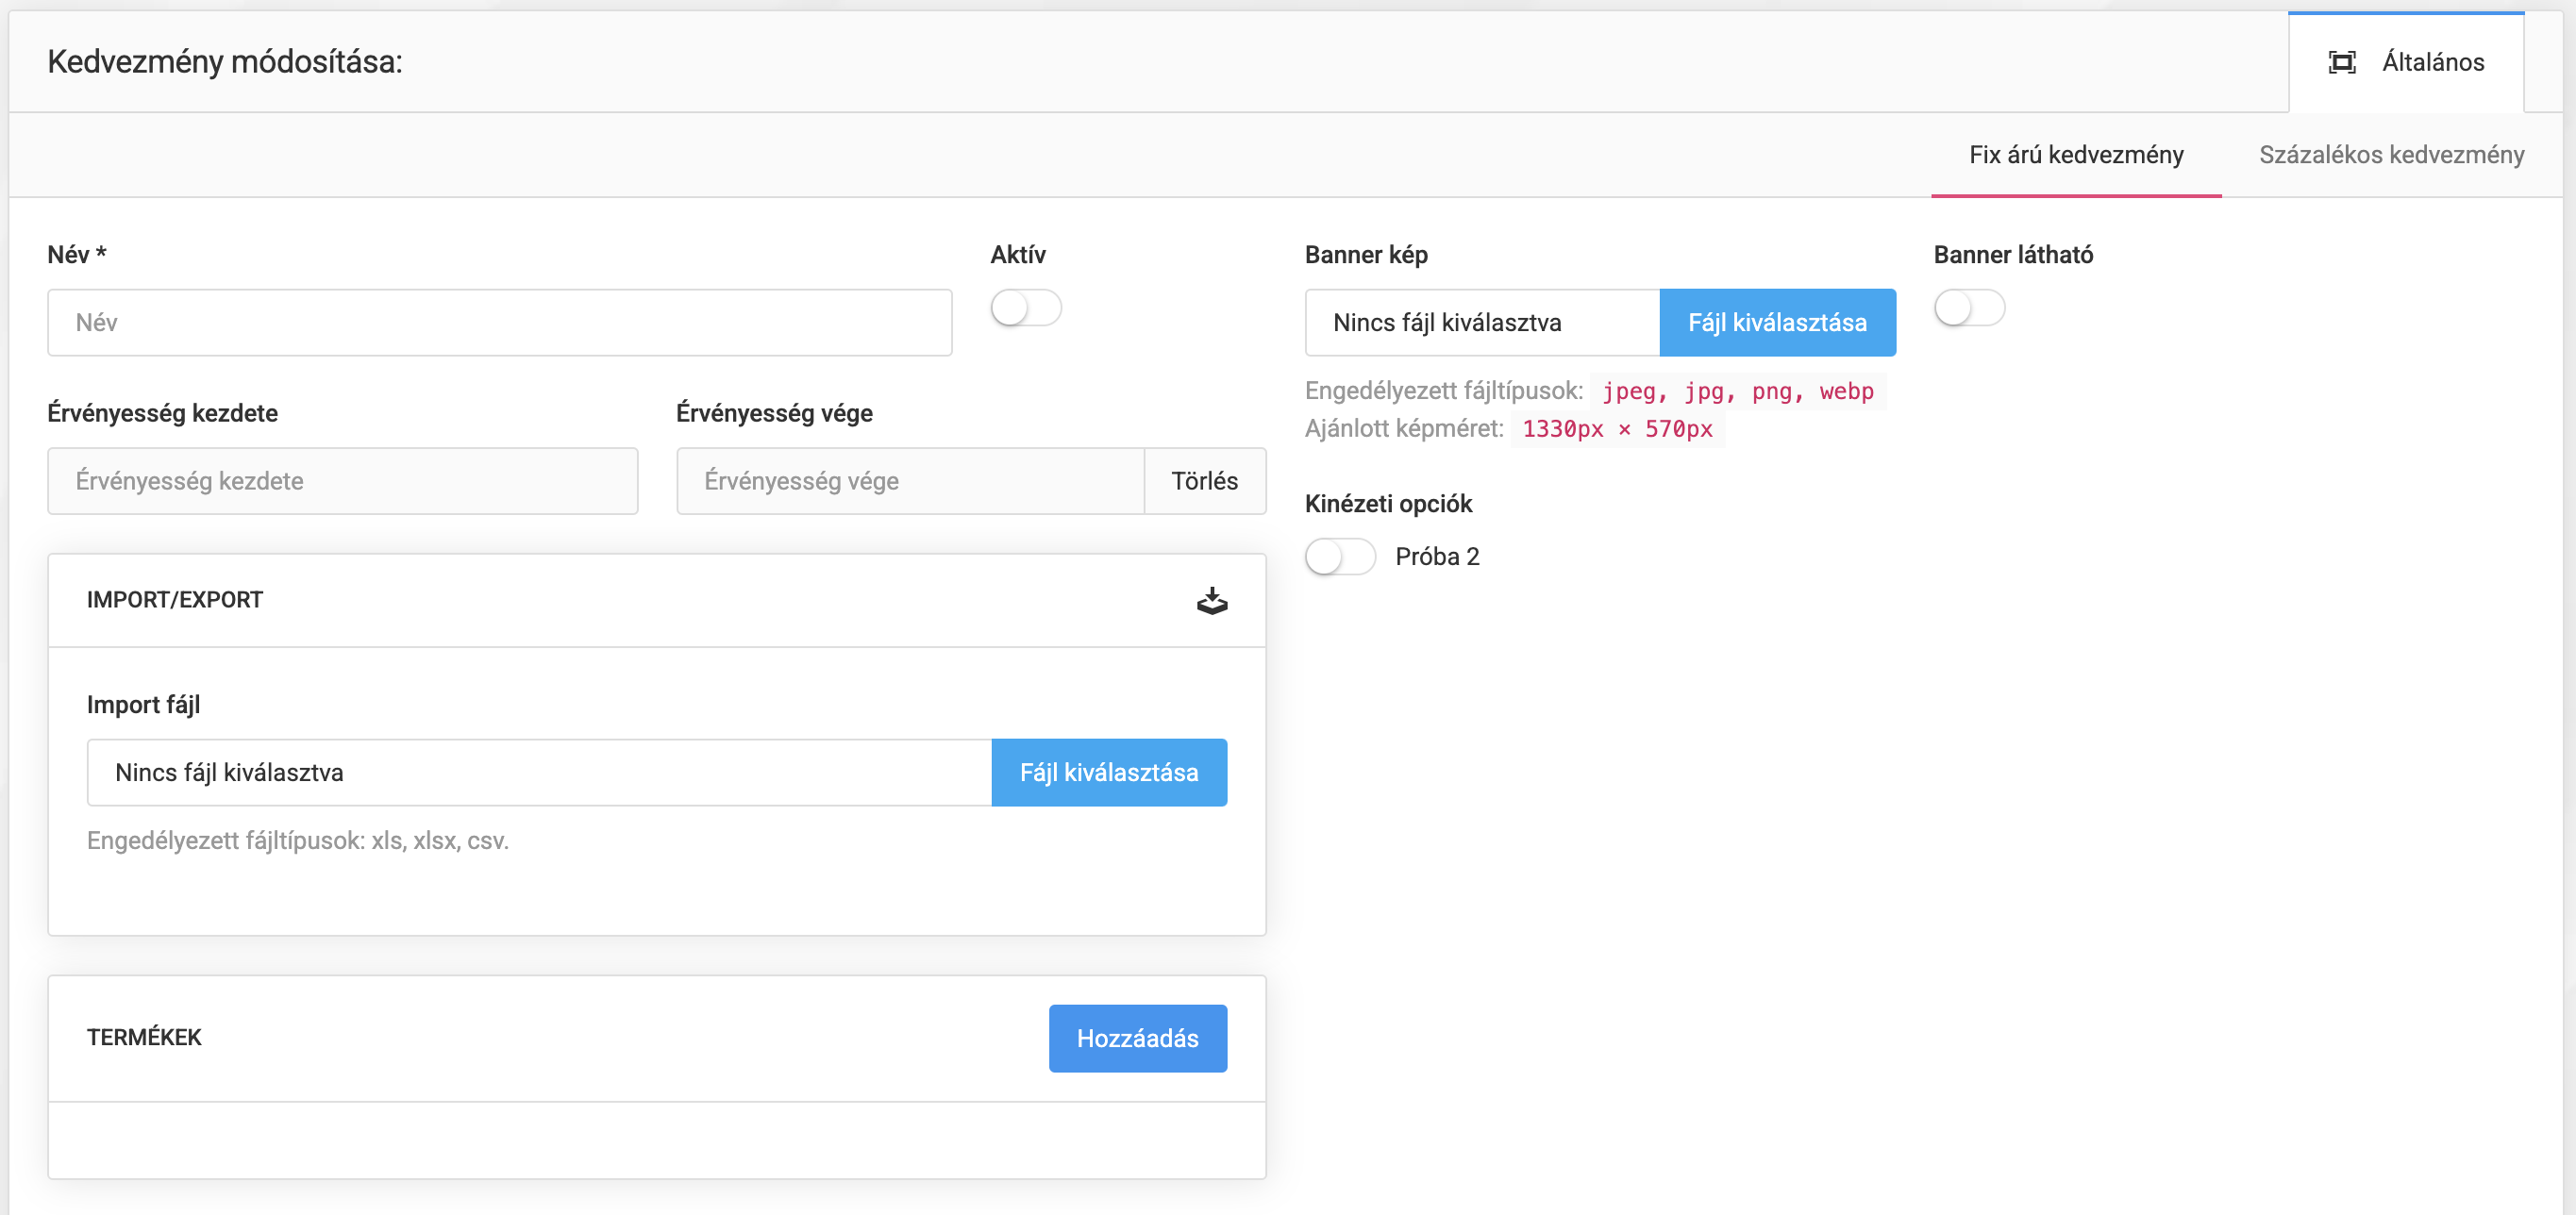Click import 'Nincs fájl kiválasztva' field
This screenshot has height=1215, width=2576.
(x=538, y=773)
